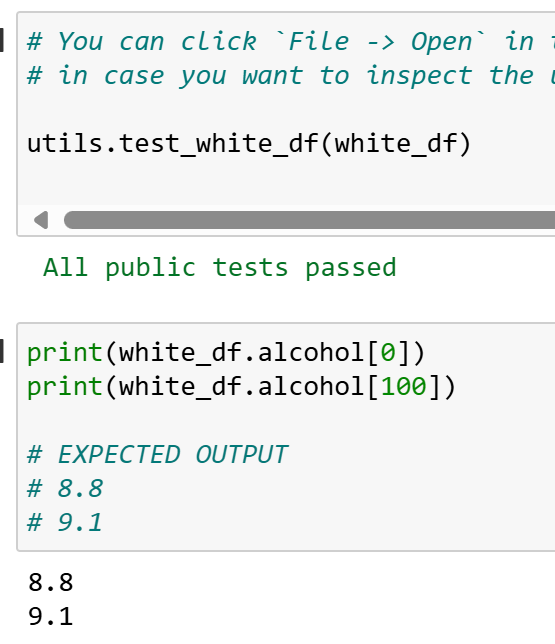
Task: Click the '# EXPECTED OUTPUT' comment
Action: [x=158, y=455]
